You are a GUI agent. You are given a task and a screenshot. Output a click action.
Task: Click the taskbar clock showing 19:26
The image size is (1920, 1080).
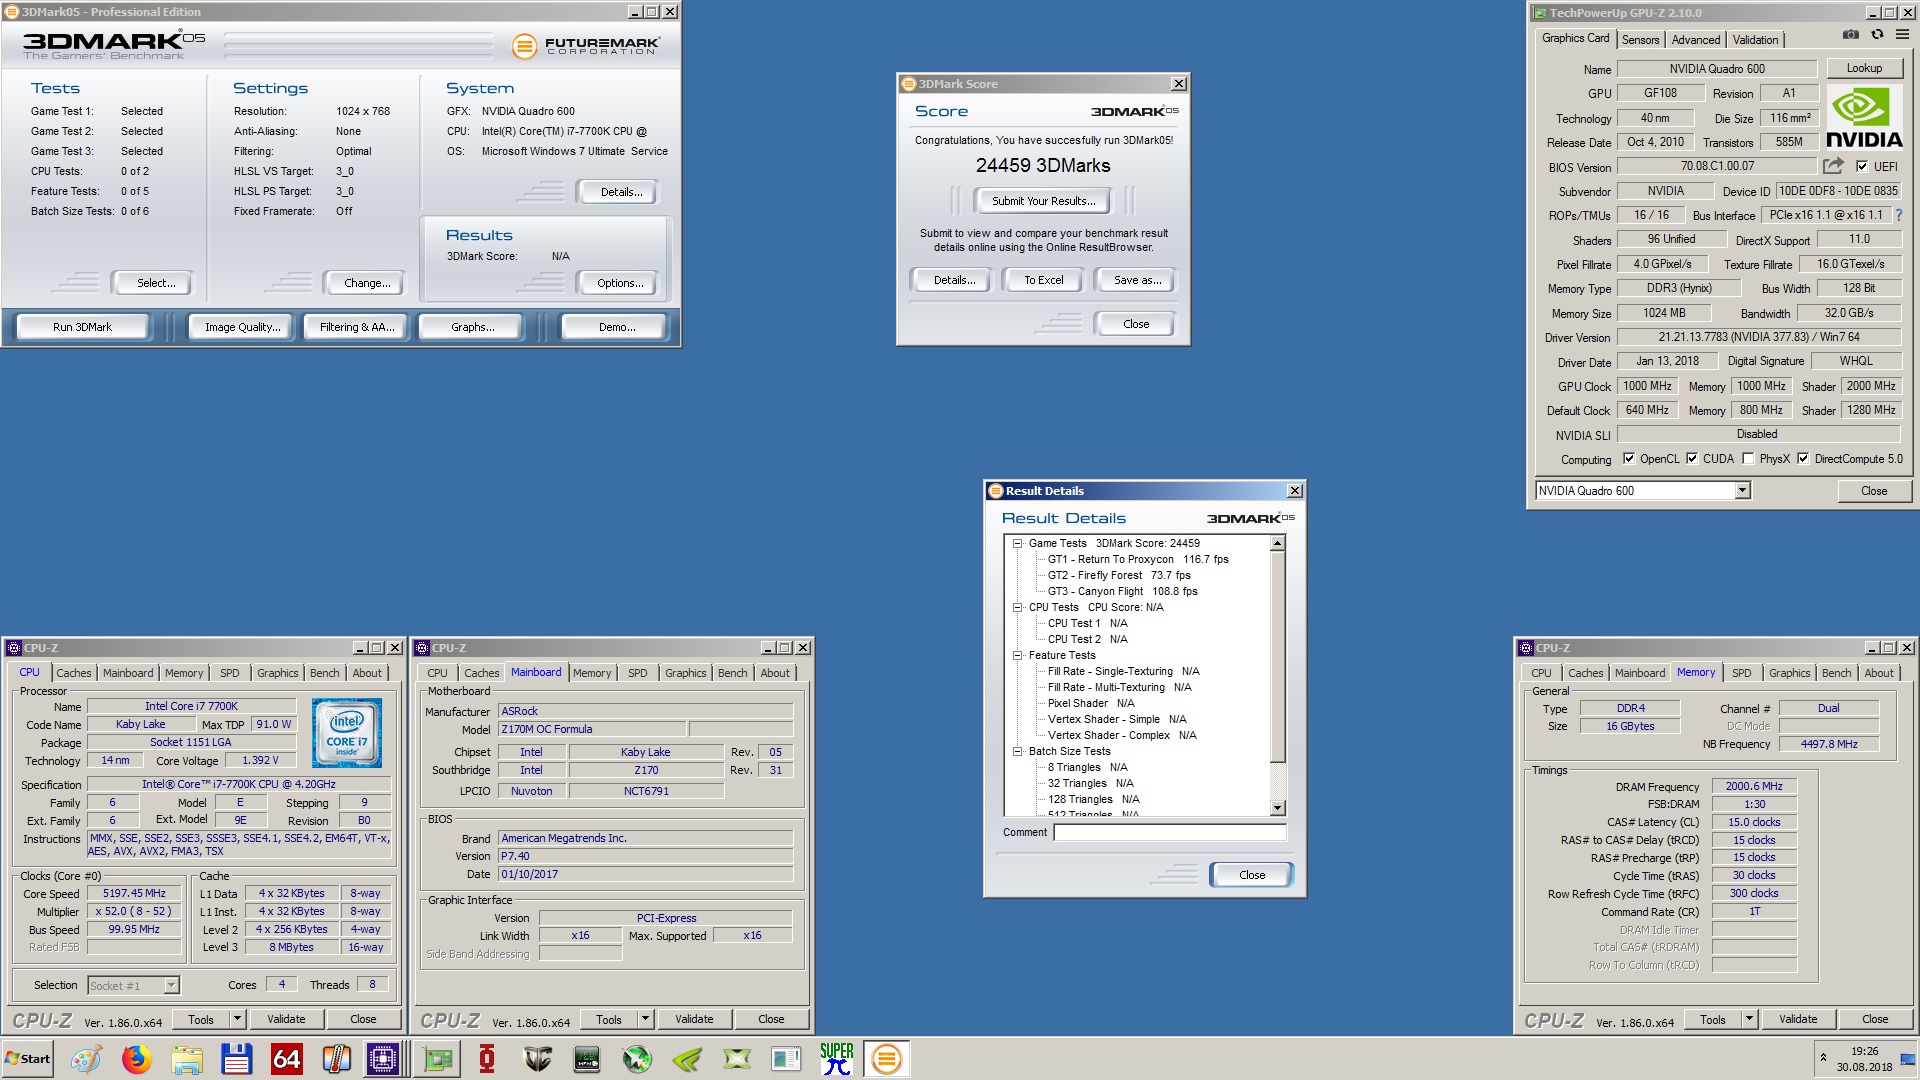pos(1864,1059)
